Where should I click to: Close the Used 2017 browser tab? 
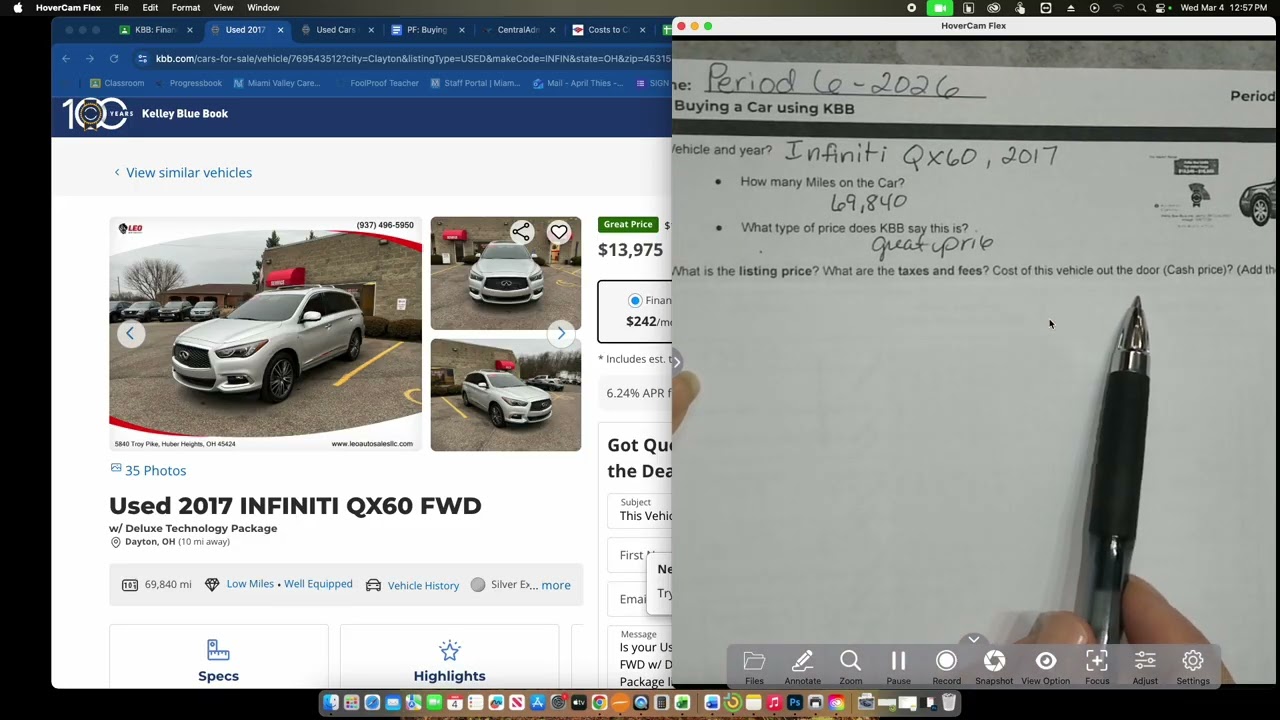click(280, 30)
